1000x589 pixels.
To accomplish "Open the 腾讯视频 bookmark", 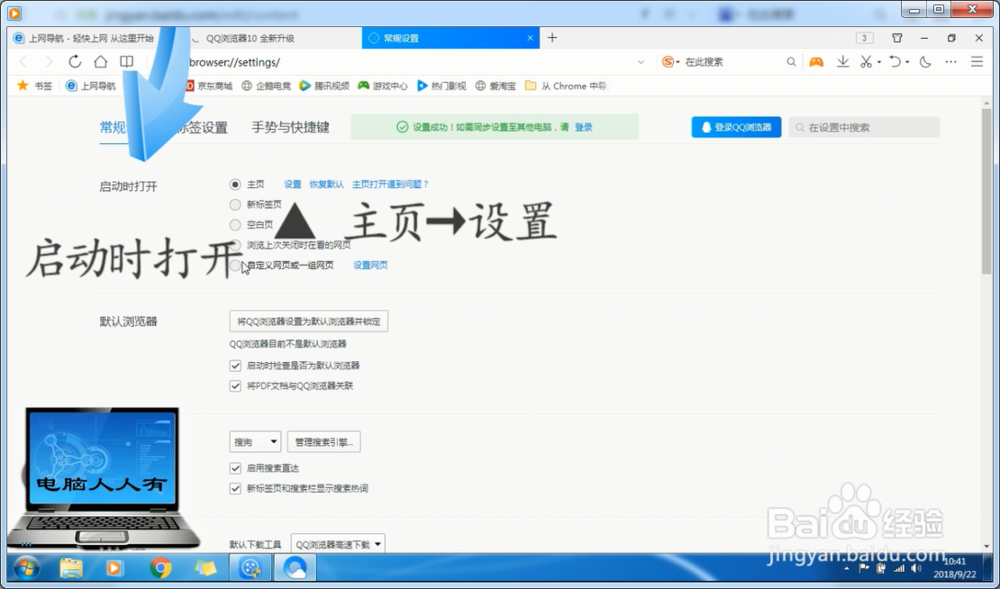I will click(325, 85).
